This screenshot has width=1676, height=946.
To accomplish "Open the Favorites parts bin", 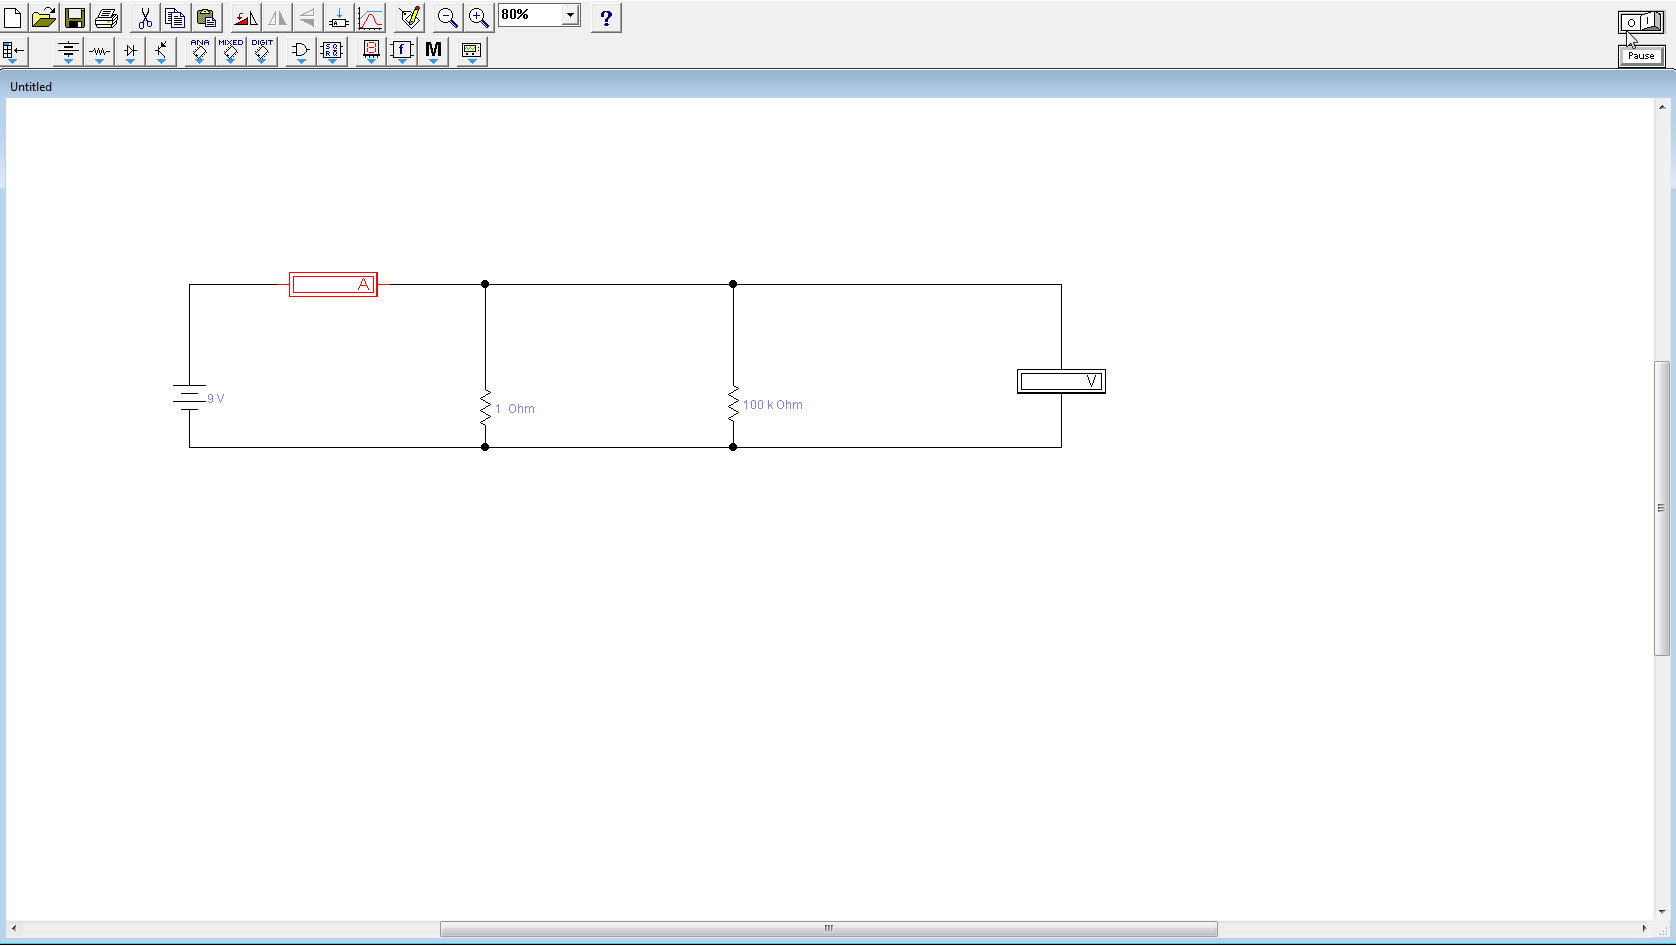I will tap(14, 52).
